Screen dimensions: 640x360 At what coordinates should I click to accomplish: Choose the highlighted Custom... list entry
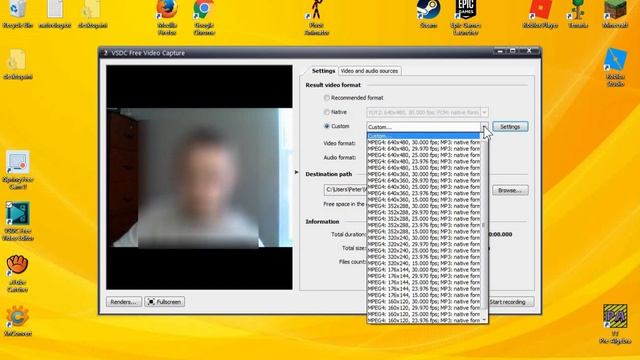(x=423, y=136)
